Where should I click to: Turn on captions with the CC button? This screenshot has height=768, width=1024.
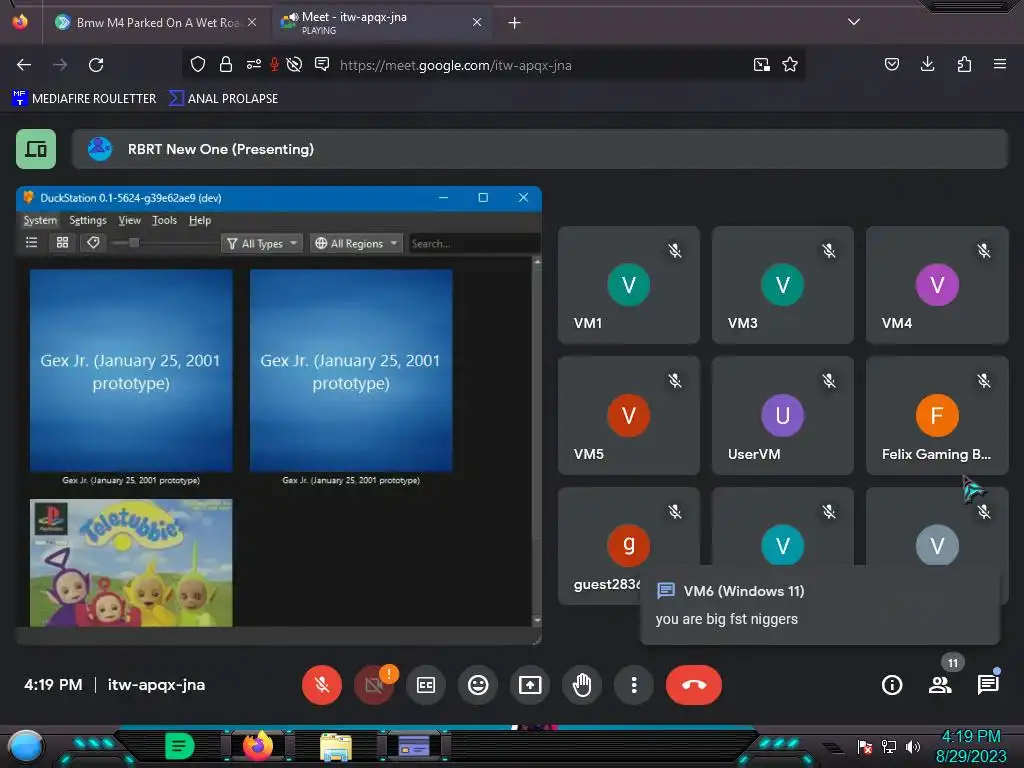pyautogui.click(x=426, y=685)
